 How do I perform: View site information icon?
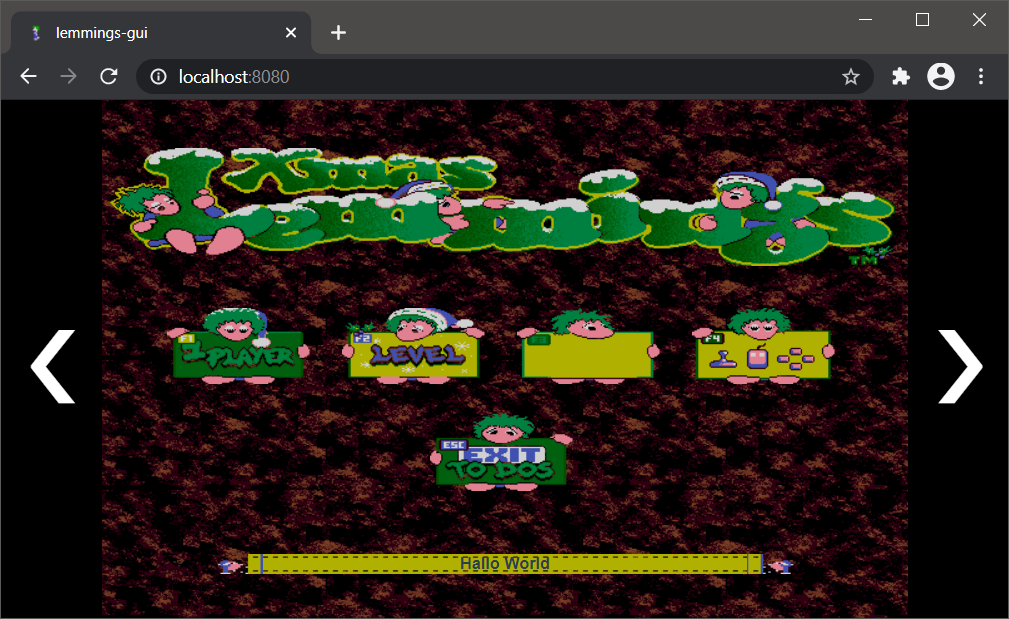[158, 77]
